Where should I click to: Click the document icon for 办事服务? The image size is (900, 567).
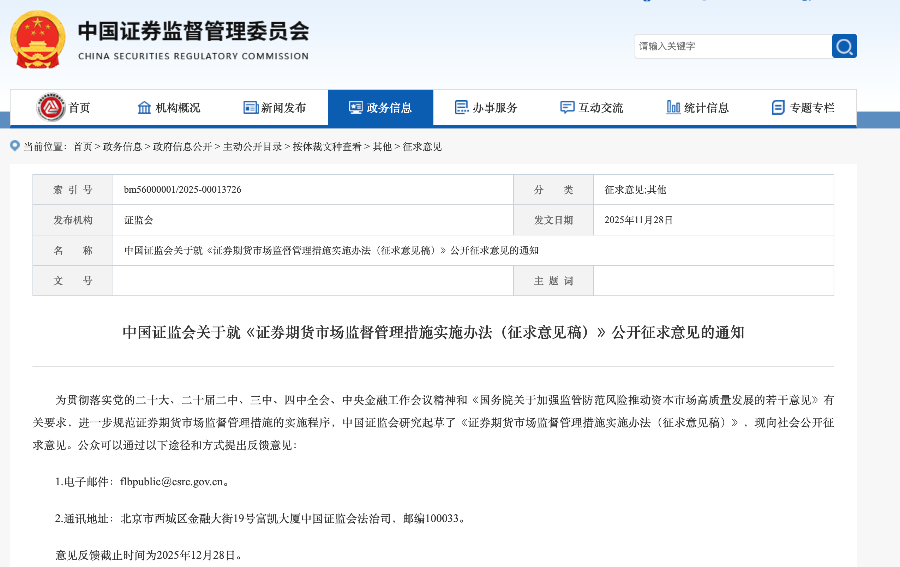pyautogui.click(x=461, y=108)
